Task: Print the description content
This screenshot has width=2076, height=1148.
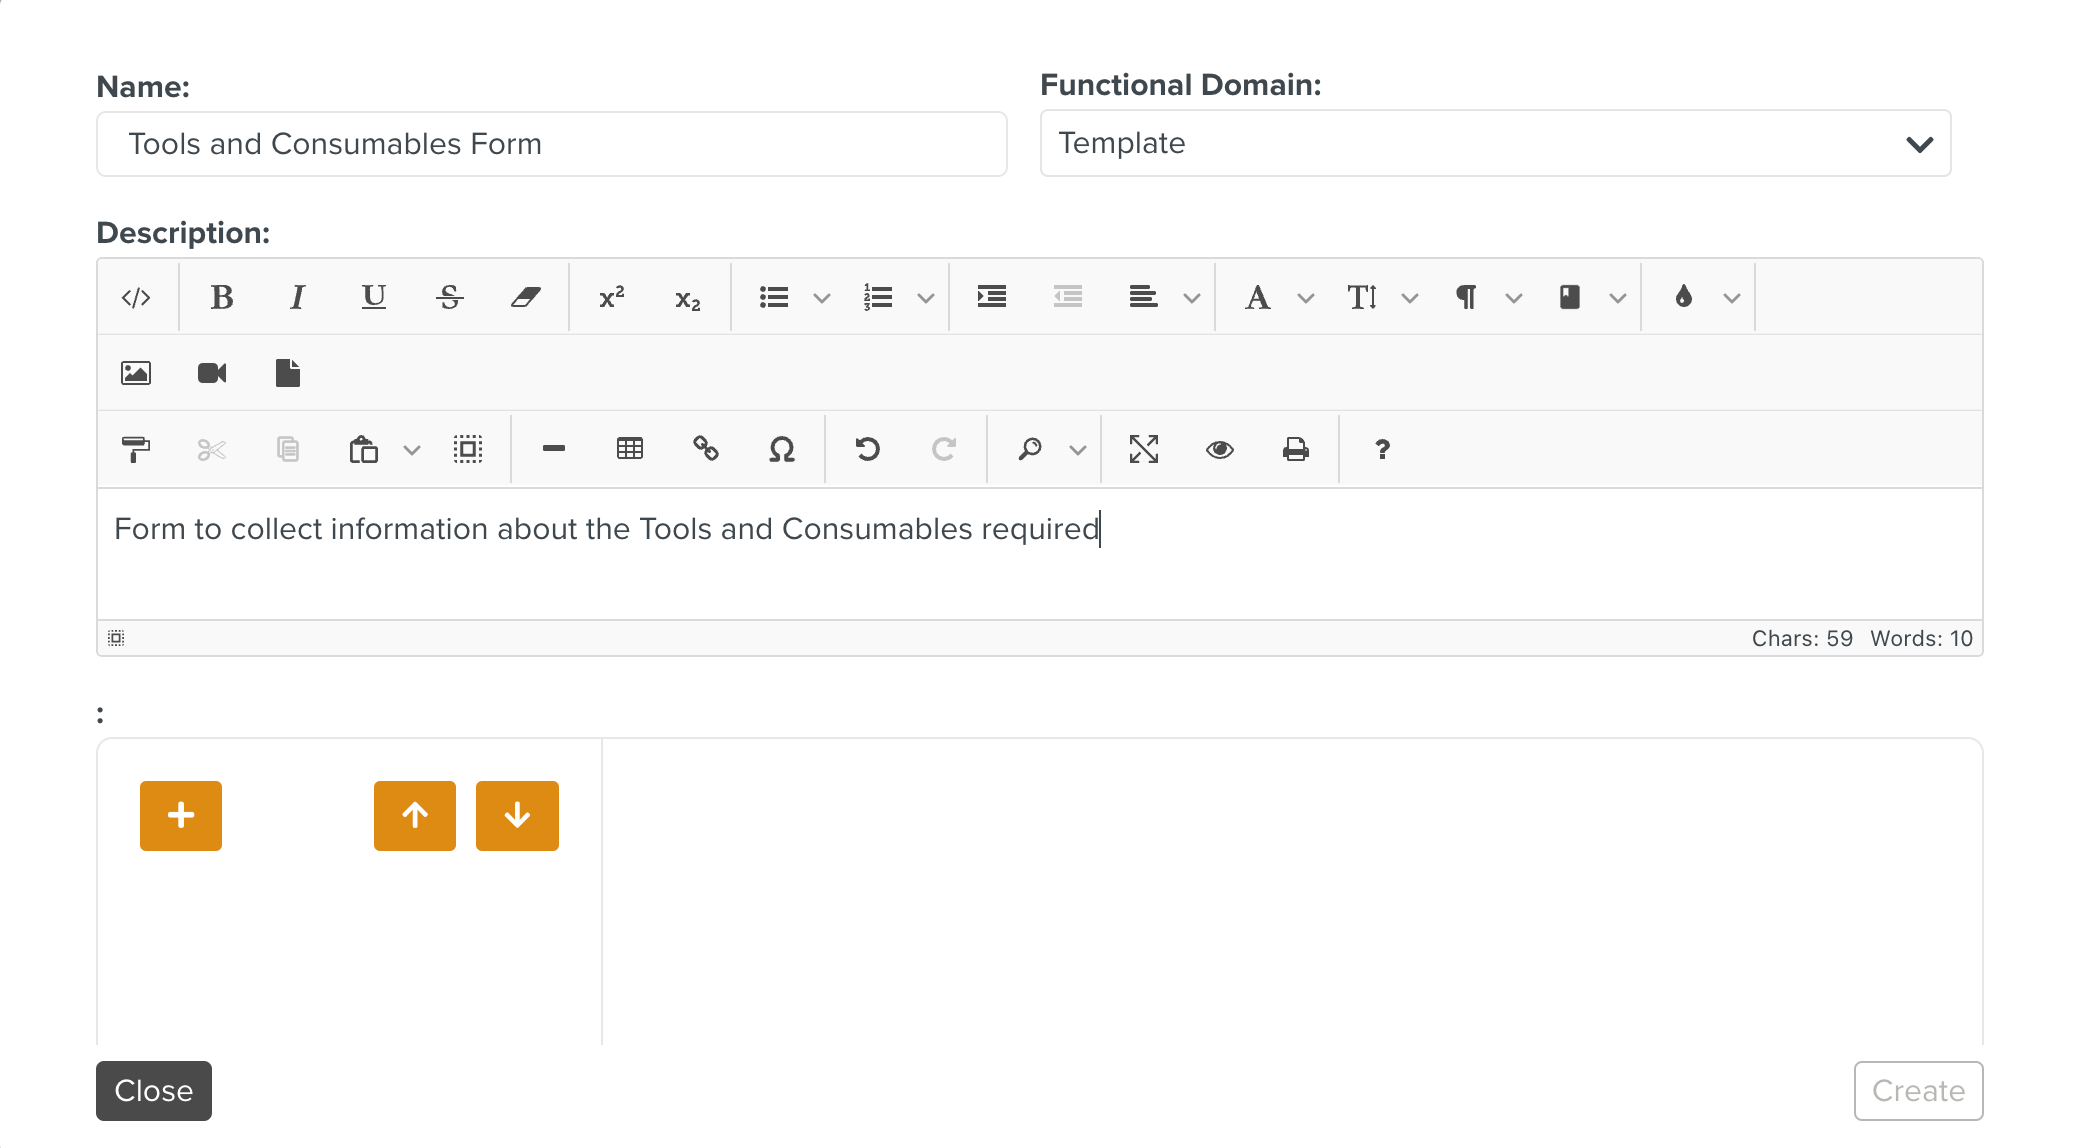Action: [1295, 449]
